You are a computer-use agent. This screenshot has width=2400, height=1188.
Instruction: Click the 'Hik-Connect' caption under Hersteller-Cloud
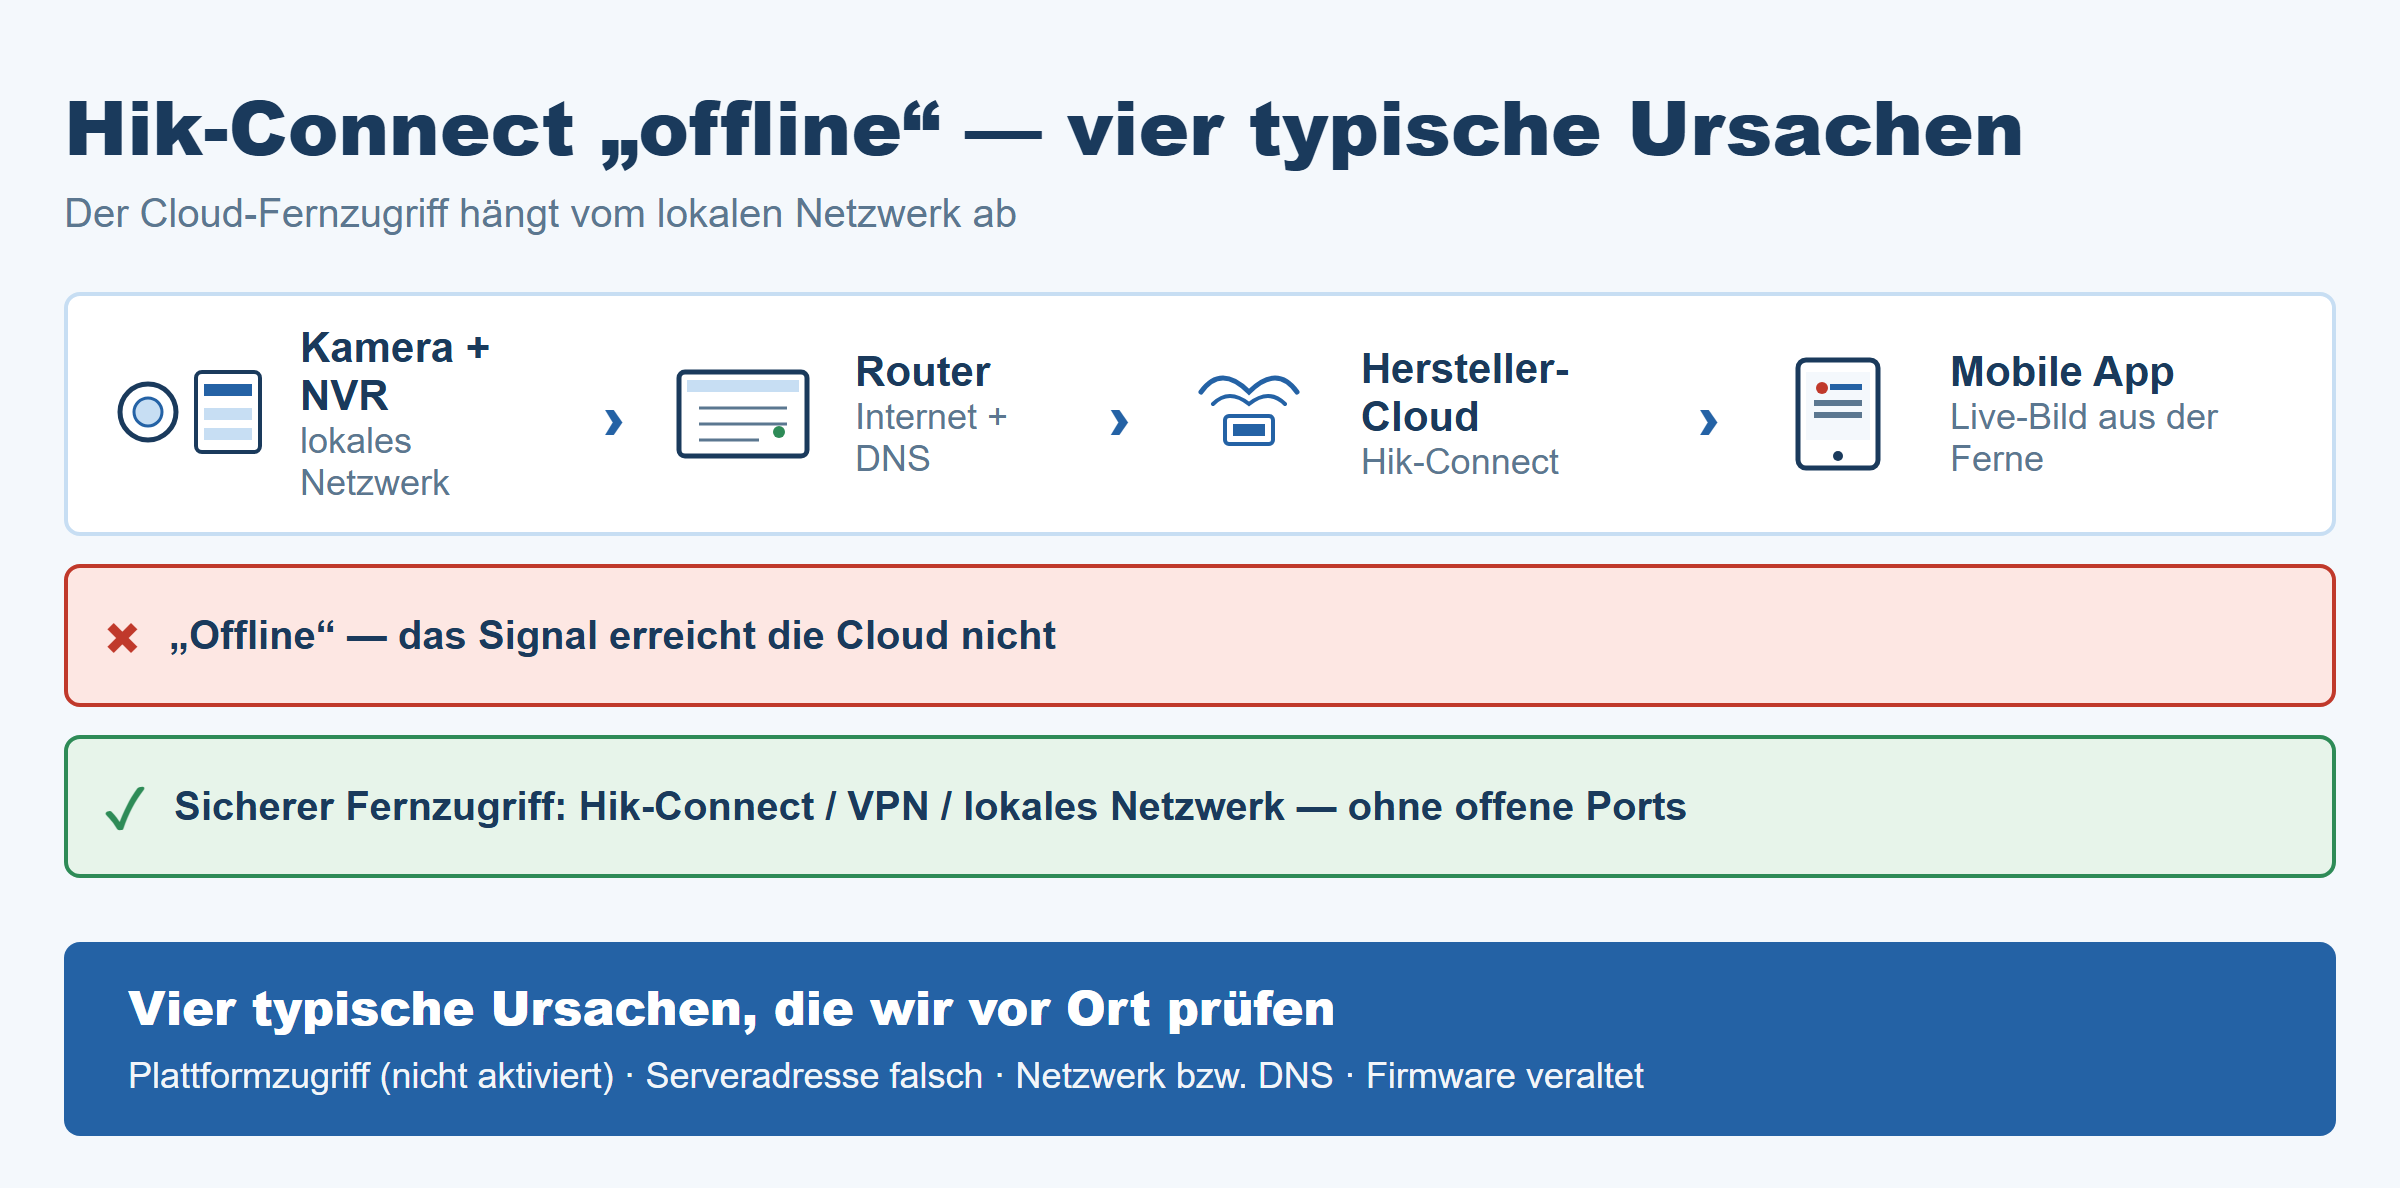coord(1460,462)
